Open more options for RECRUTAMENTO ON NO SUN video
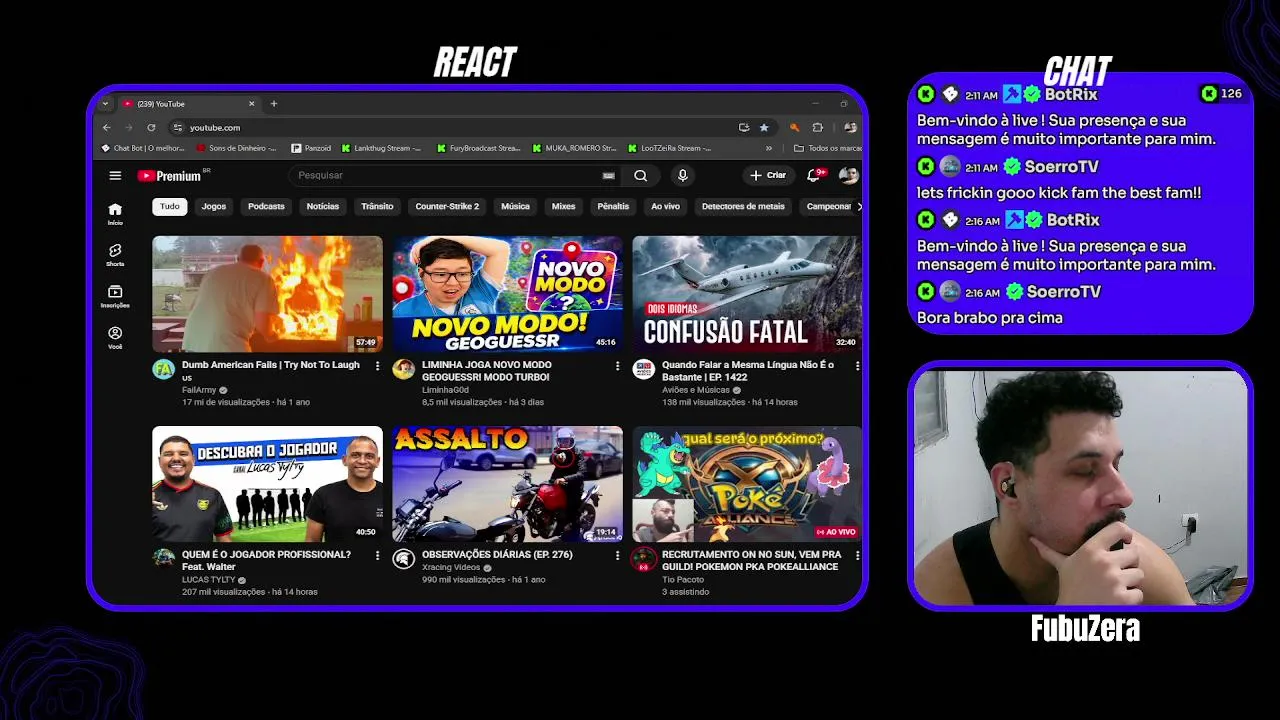Screen dimensions: 1280x720 click(x=857, y=555)
